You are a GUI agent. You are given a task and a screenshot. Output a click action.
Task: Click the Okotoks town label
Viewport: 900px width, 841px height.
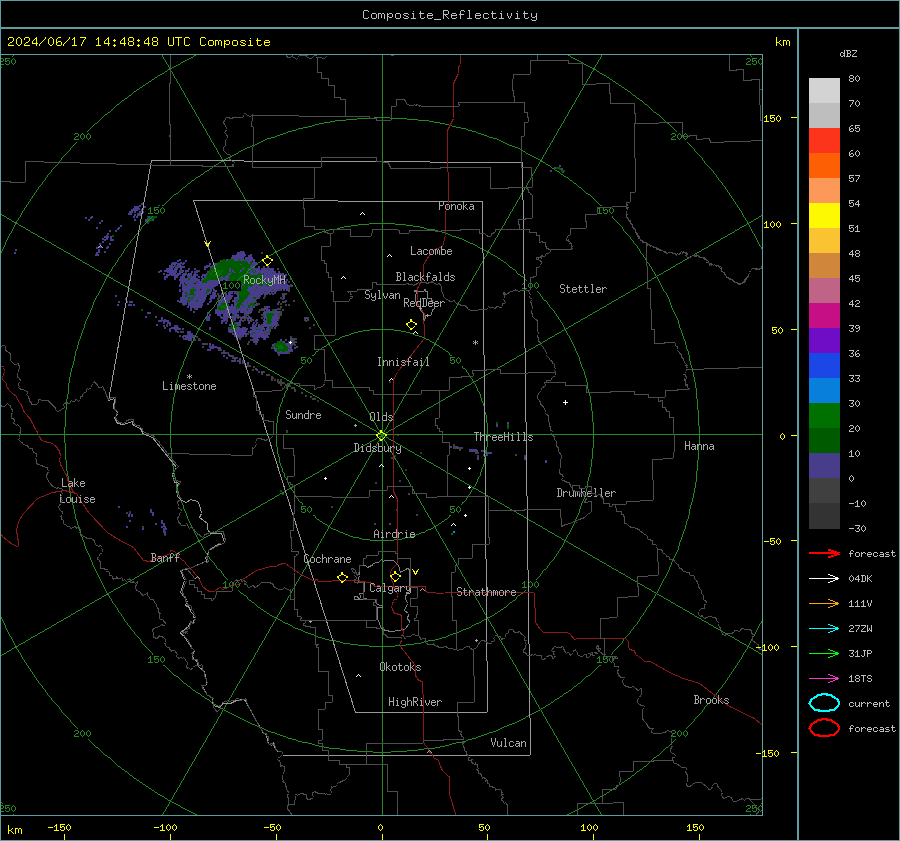(x=400, y=667)
